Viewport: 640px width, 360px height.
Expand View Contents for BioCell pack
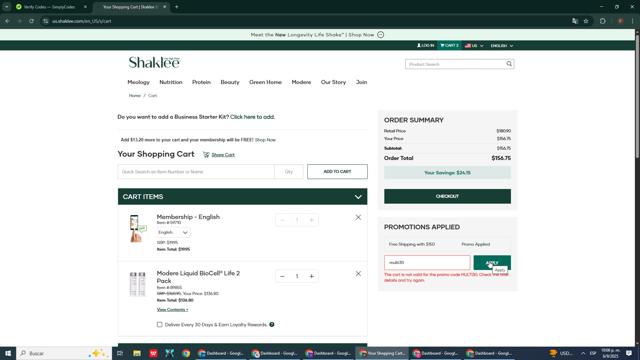point(172,309)
